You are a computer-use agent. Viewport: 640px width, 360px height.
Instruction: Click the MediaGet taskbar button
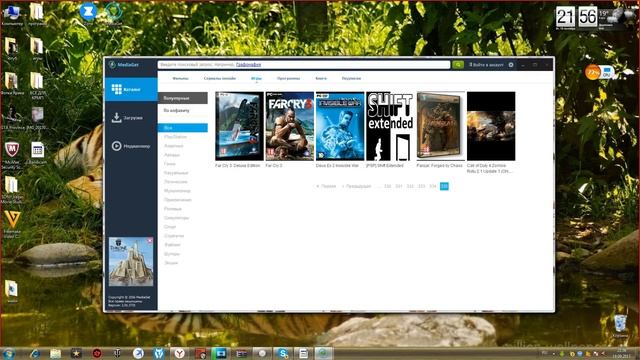coord(323,353)
